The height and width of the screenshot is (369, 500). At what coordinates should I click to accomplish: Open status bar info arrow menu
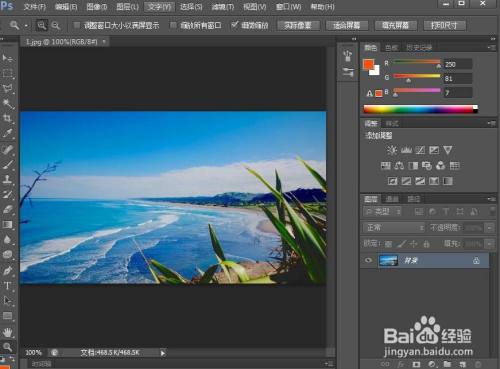click(x=163, y=353)
